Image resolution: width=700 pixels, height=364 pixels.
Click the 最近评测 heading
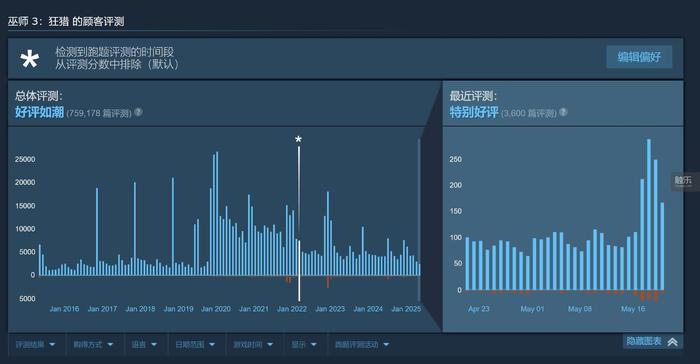tap(473, 96)
